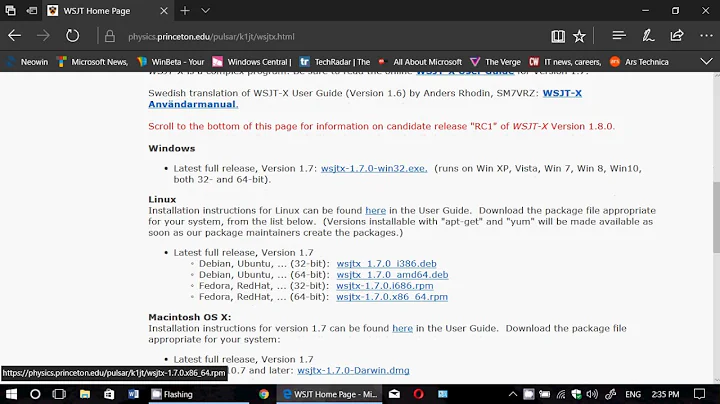Open Microsoft News favorite bookmark
Screen dimensions: 720x404
pyautogui.click(x=93, y=62)
